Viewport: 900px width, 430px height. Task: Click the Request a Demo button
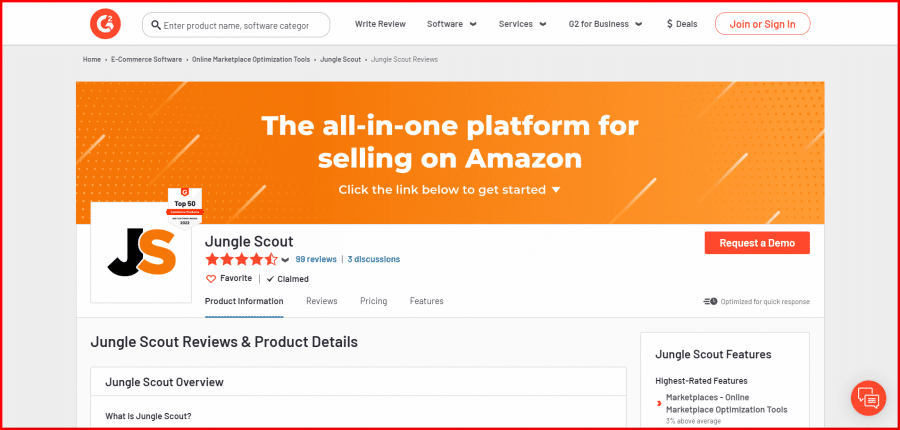coord(757,243)
